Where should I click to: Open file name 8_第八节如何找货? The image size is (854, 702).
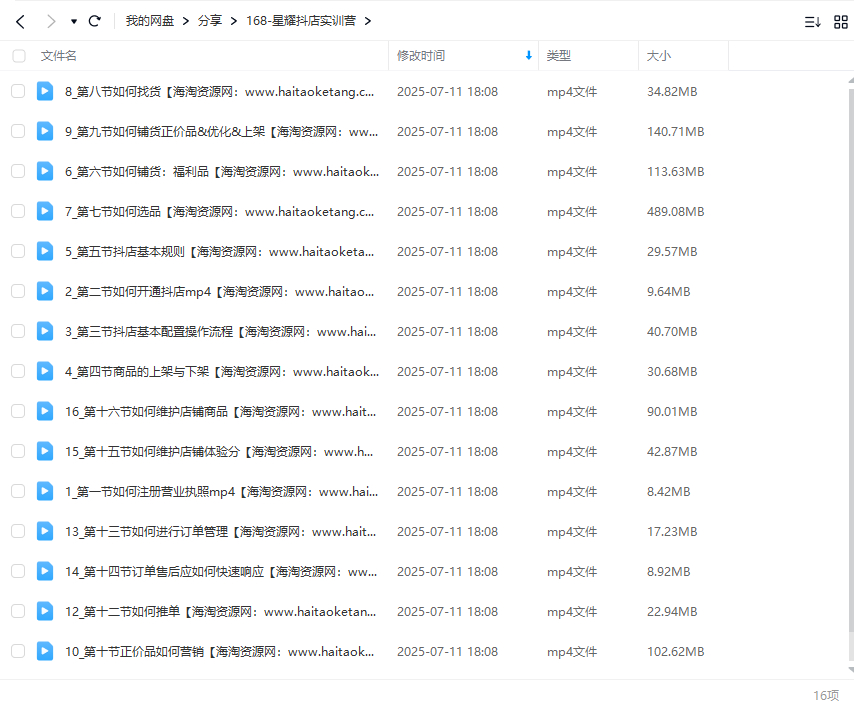[x=219, y=91]
